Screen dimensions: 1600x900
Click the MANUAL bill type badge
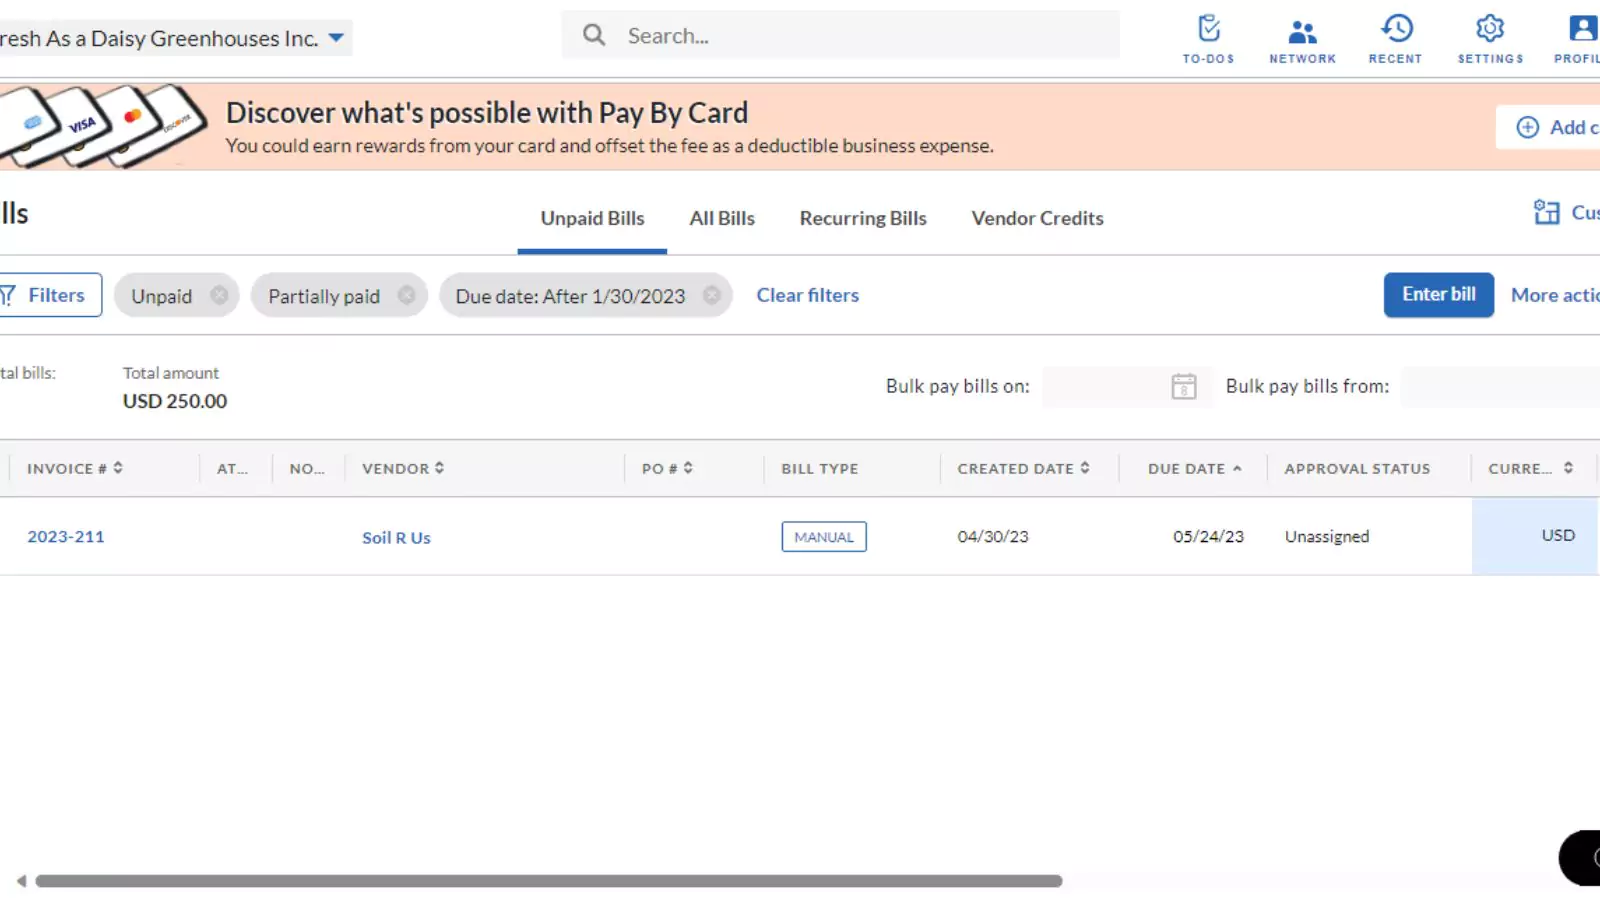pyautogui.click(x=824, y=537)
